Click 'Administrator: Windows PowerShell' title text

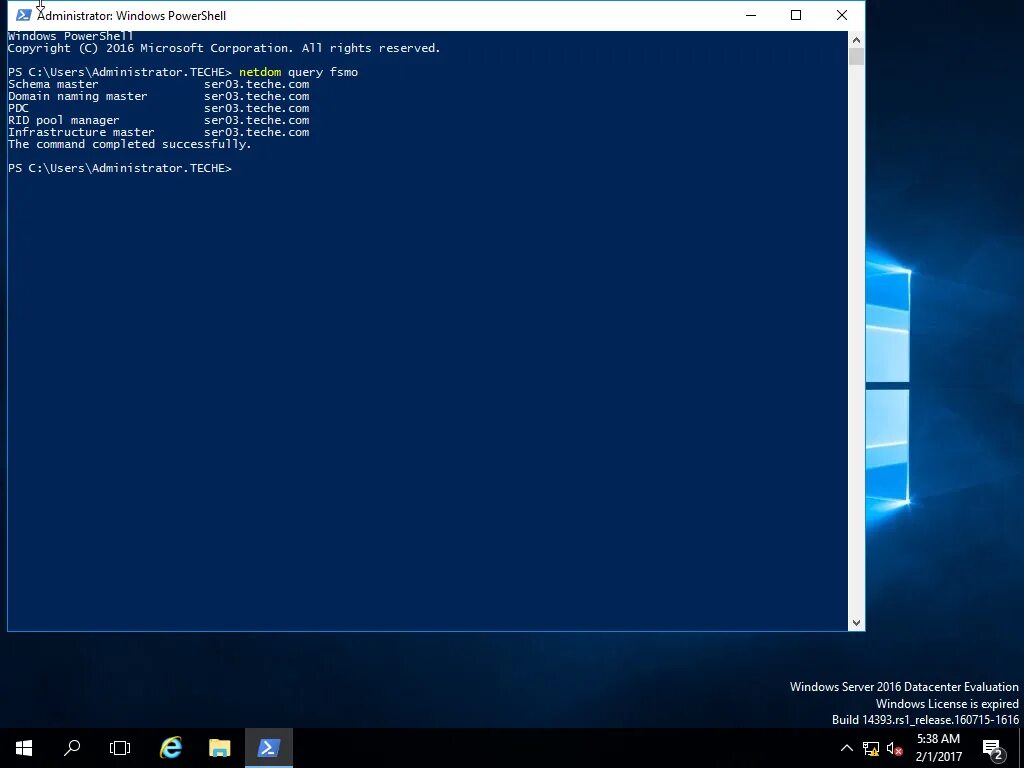coord(131,16)
